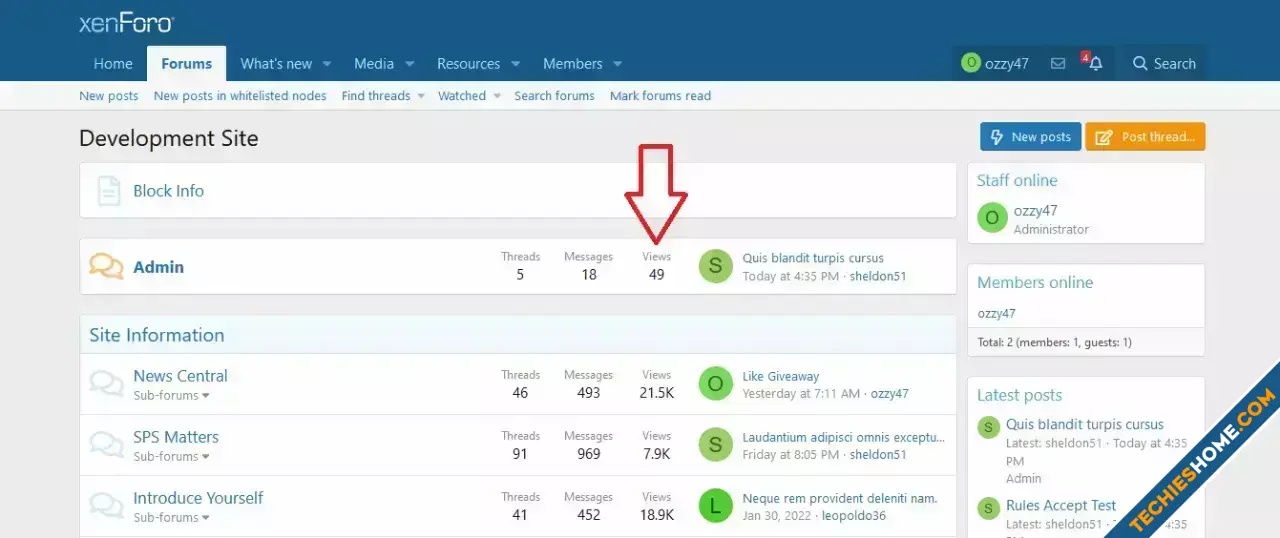Open the inbox envelope icon
The width and height of the screenshot is (1280, 538).
(x=1058, y=63)
